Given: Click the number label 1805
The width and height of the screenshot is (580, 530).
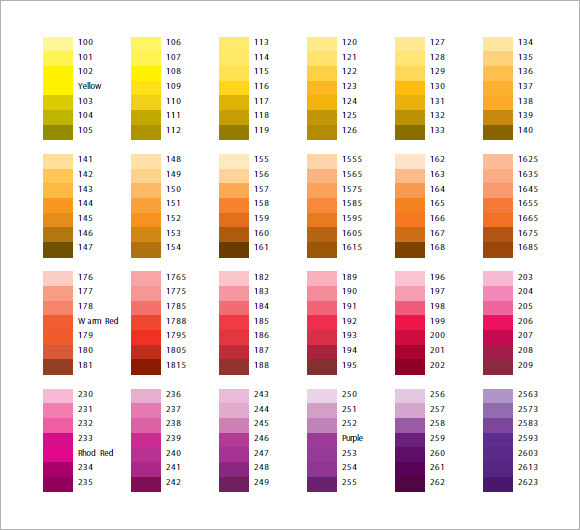Looking at the screenshot, I should [176, 350].
